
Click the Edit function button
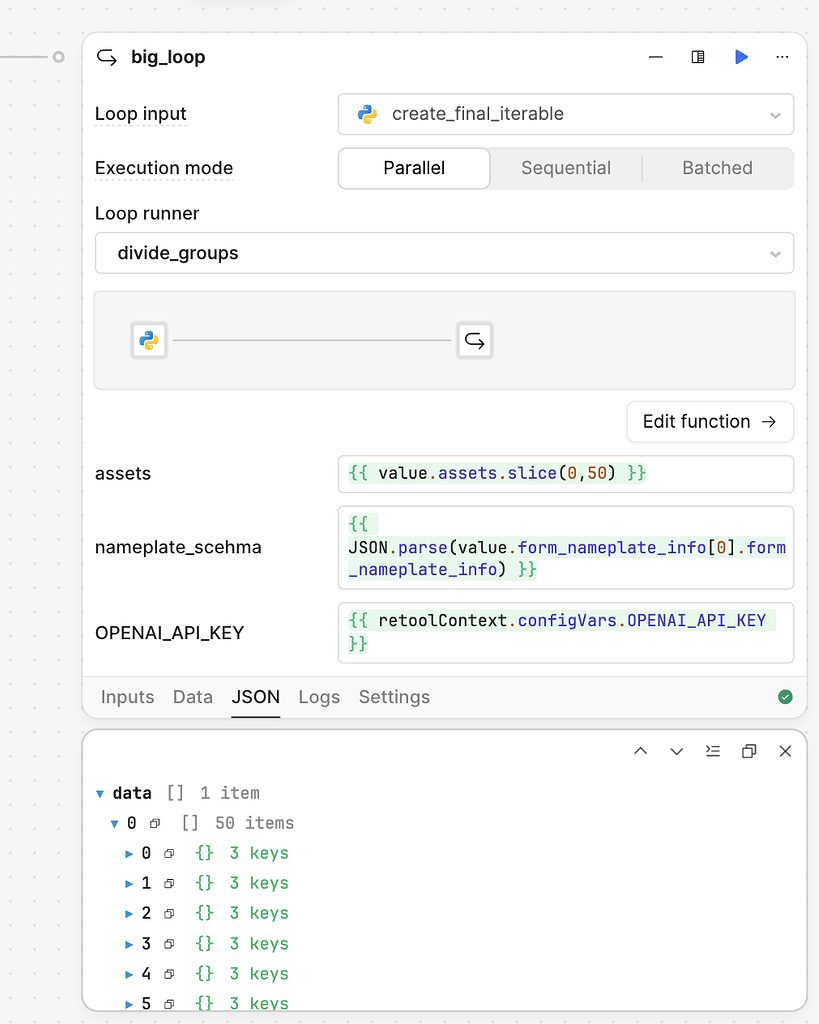click(709, 421)
